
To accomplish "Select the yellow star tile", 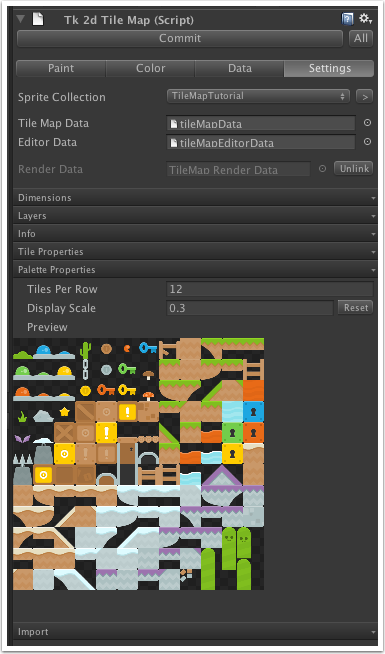I will coord(65,412).
